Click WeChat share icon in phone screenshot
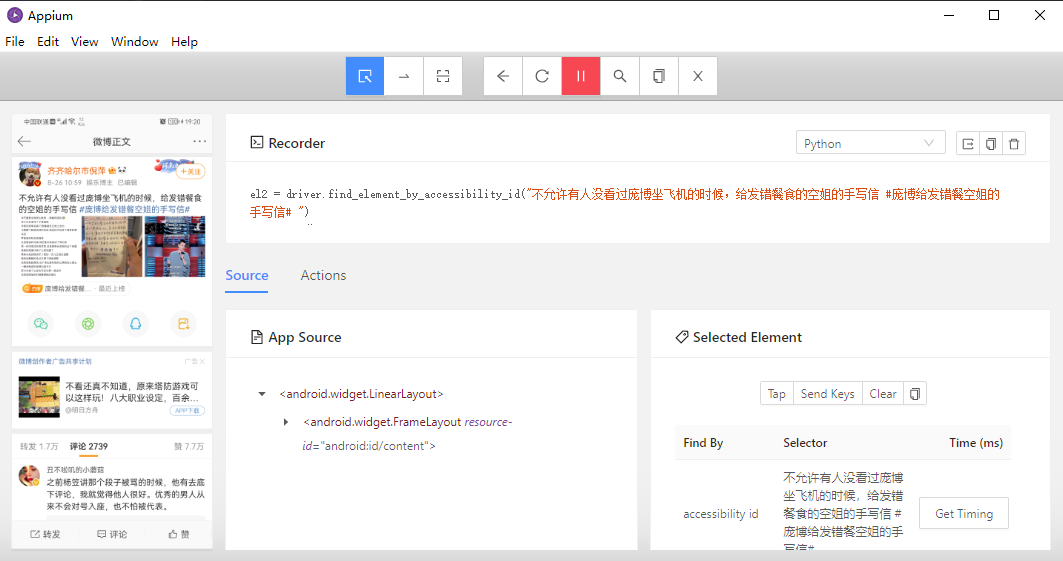1063x561 pixels. click(x=41, y=324)
